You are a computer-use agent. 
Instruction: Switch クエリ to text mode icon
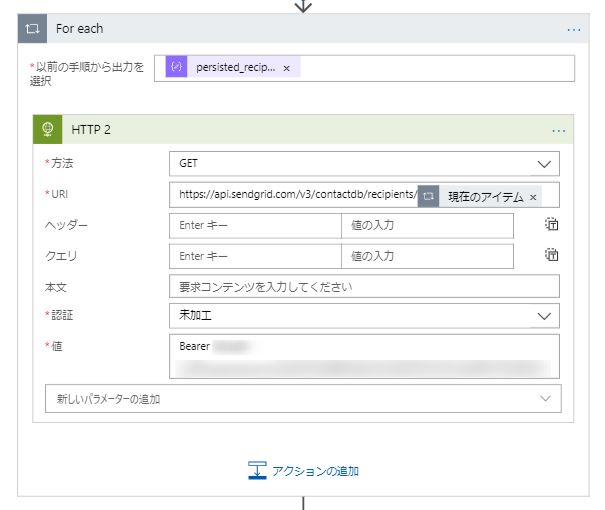pyautogui.click(x=551, y=254)
